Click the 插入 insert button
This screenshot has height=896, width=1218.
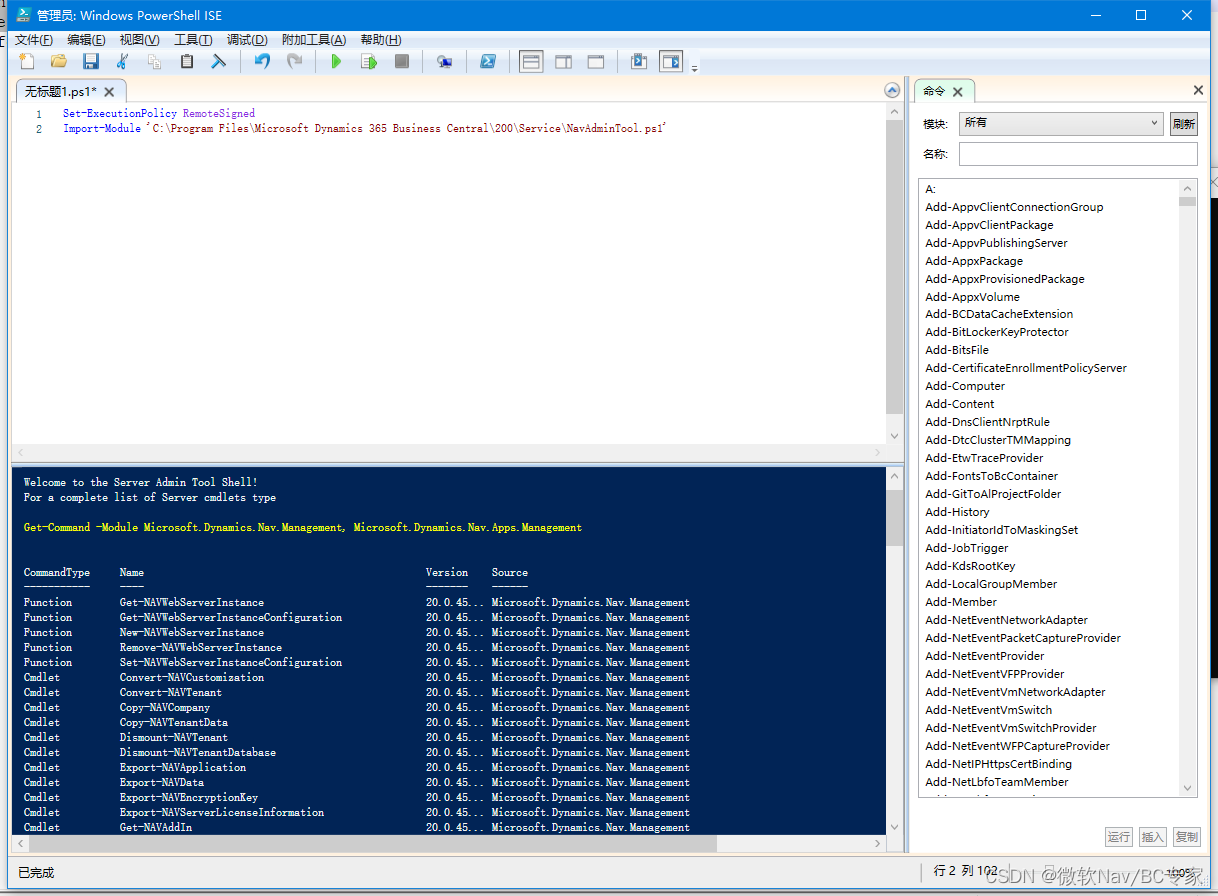[1152, 836]
